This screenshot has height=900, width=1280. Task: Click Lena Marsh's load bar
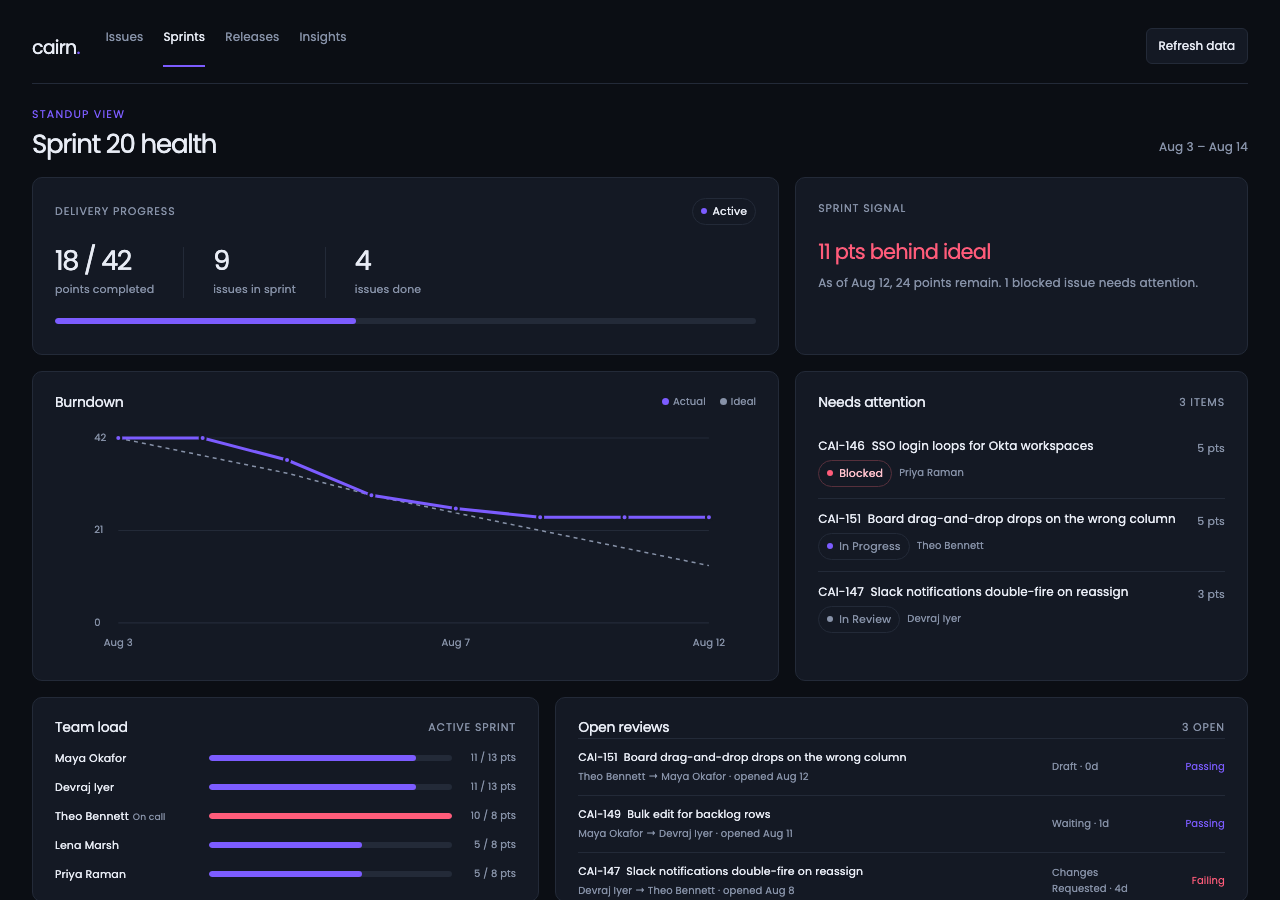tap(330, 845)
